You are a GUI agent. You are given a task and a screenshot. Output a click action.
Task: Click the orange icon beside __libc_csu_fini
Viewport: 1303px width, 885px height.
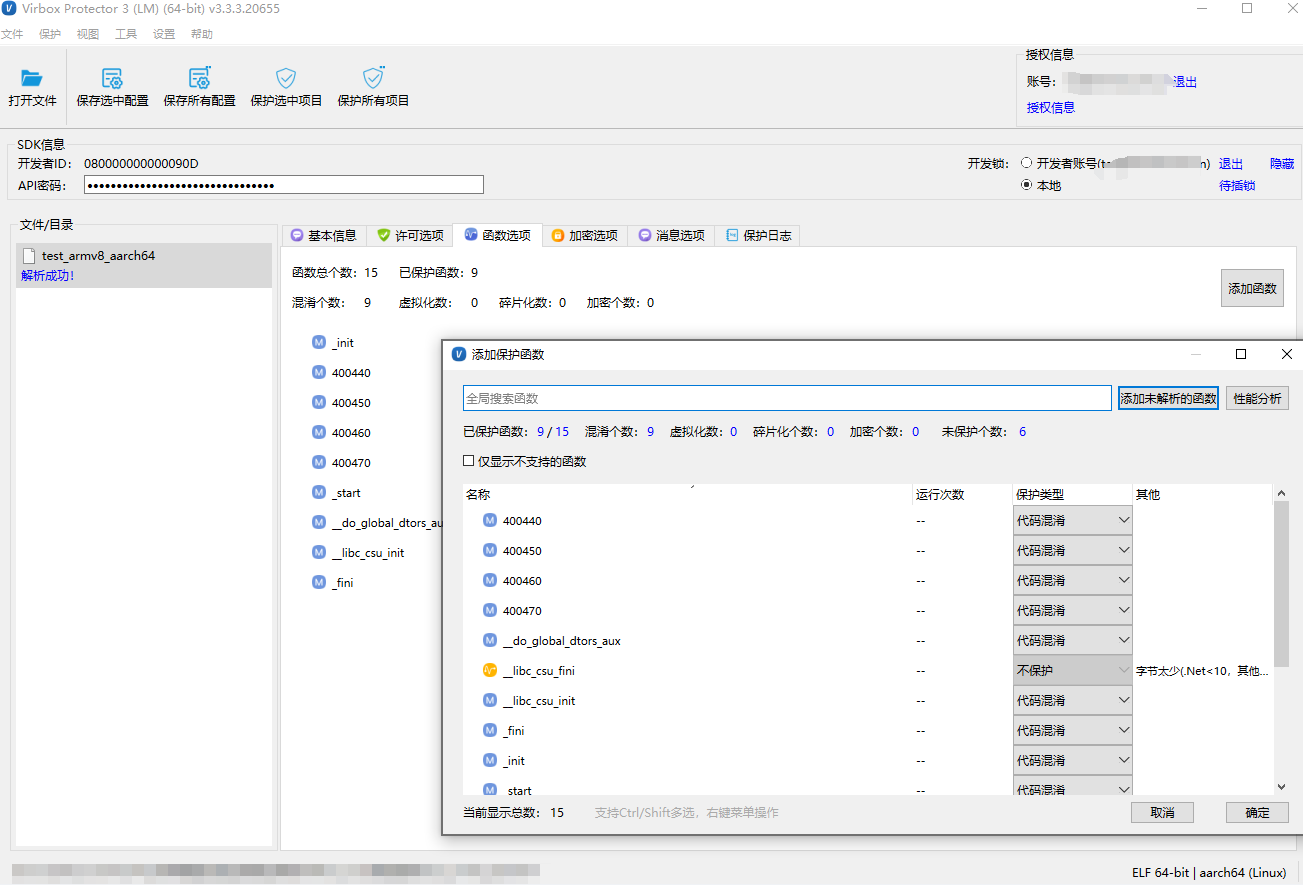point(490,670)
